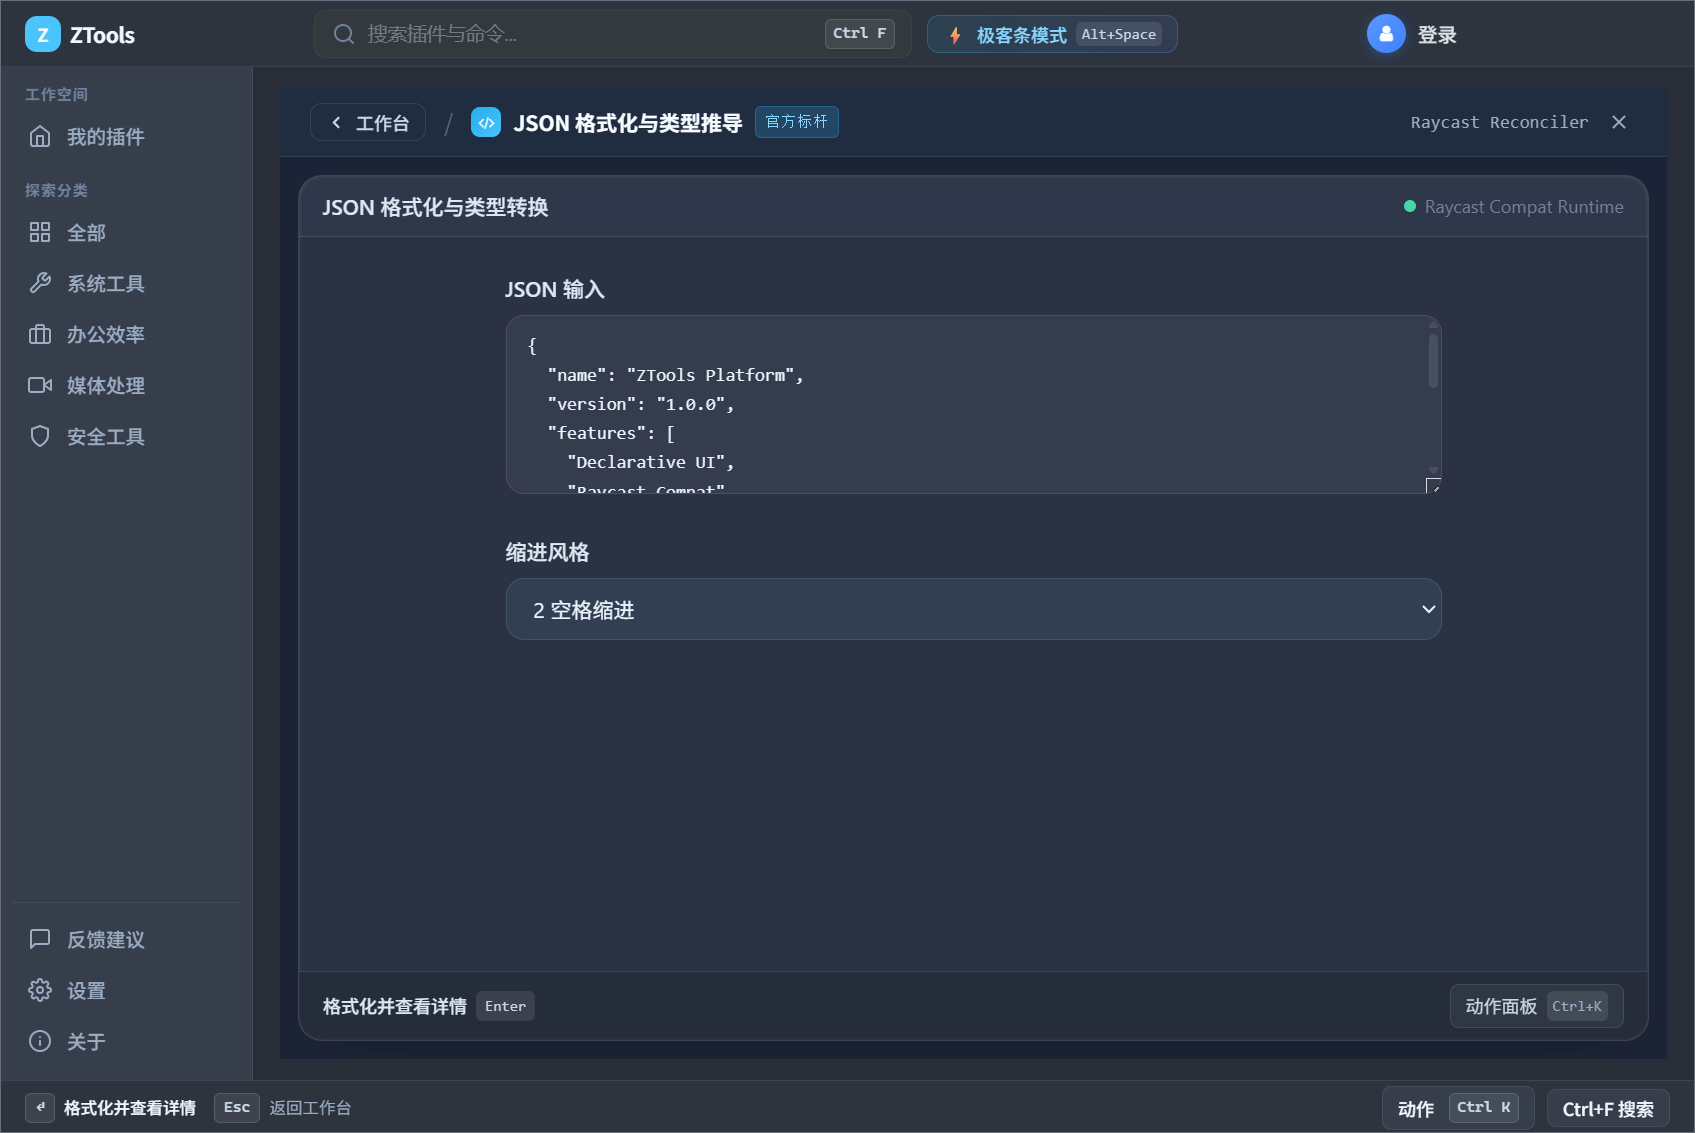Image resolution: width=1695 pixels, height=1133 pixels.
Task: Open the 动作面板 Ctrl+K button
Action: (x=1536, y=1006)
